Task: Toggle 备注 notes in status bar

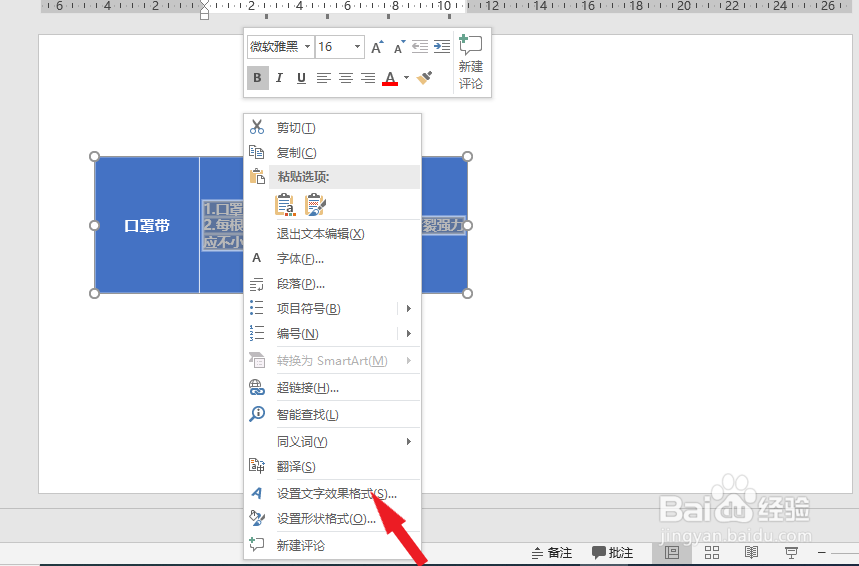Action: [x=552, y=553]
